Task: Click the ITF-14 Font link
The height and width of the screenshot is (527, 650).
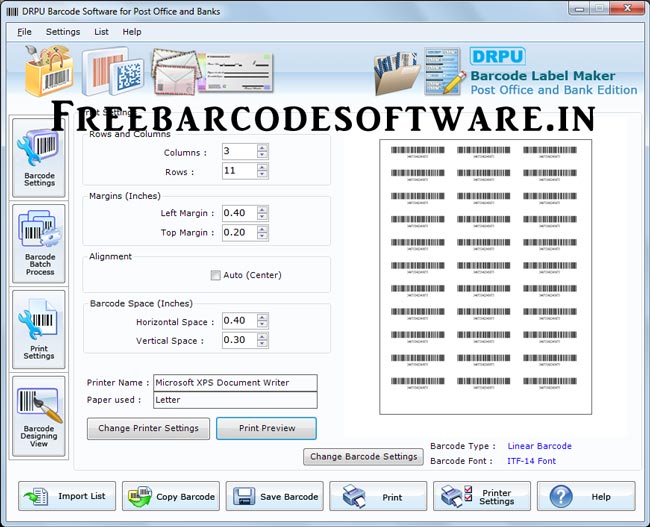Action: point(531,461)
